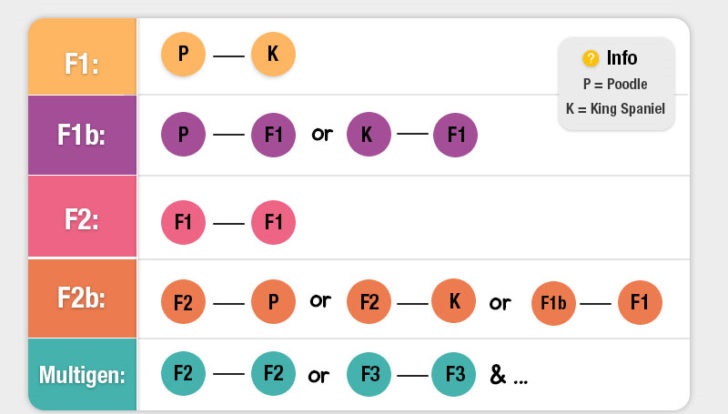Click the teal Multigen: row label
The height and width of the screenshot is (414, 728).
coord(82,376)
